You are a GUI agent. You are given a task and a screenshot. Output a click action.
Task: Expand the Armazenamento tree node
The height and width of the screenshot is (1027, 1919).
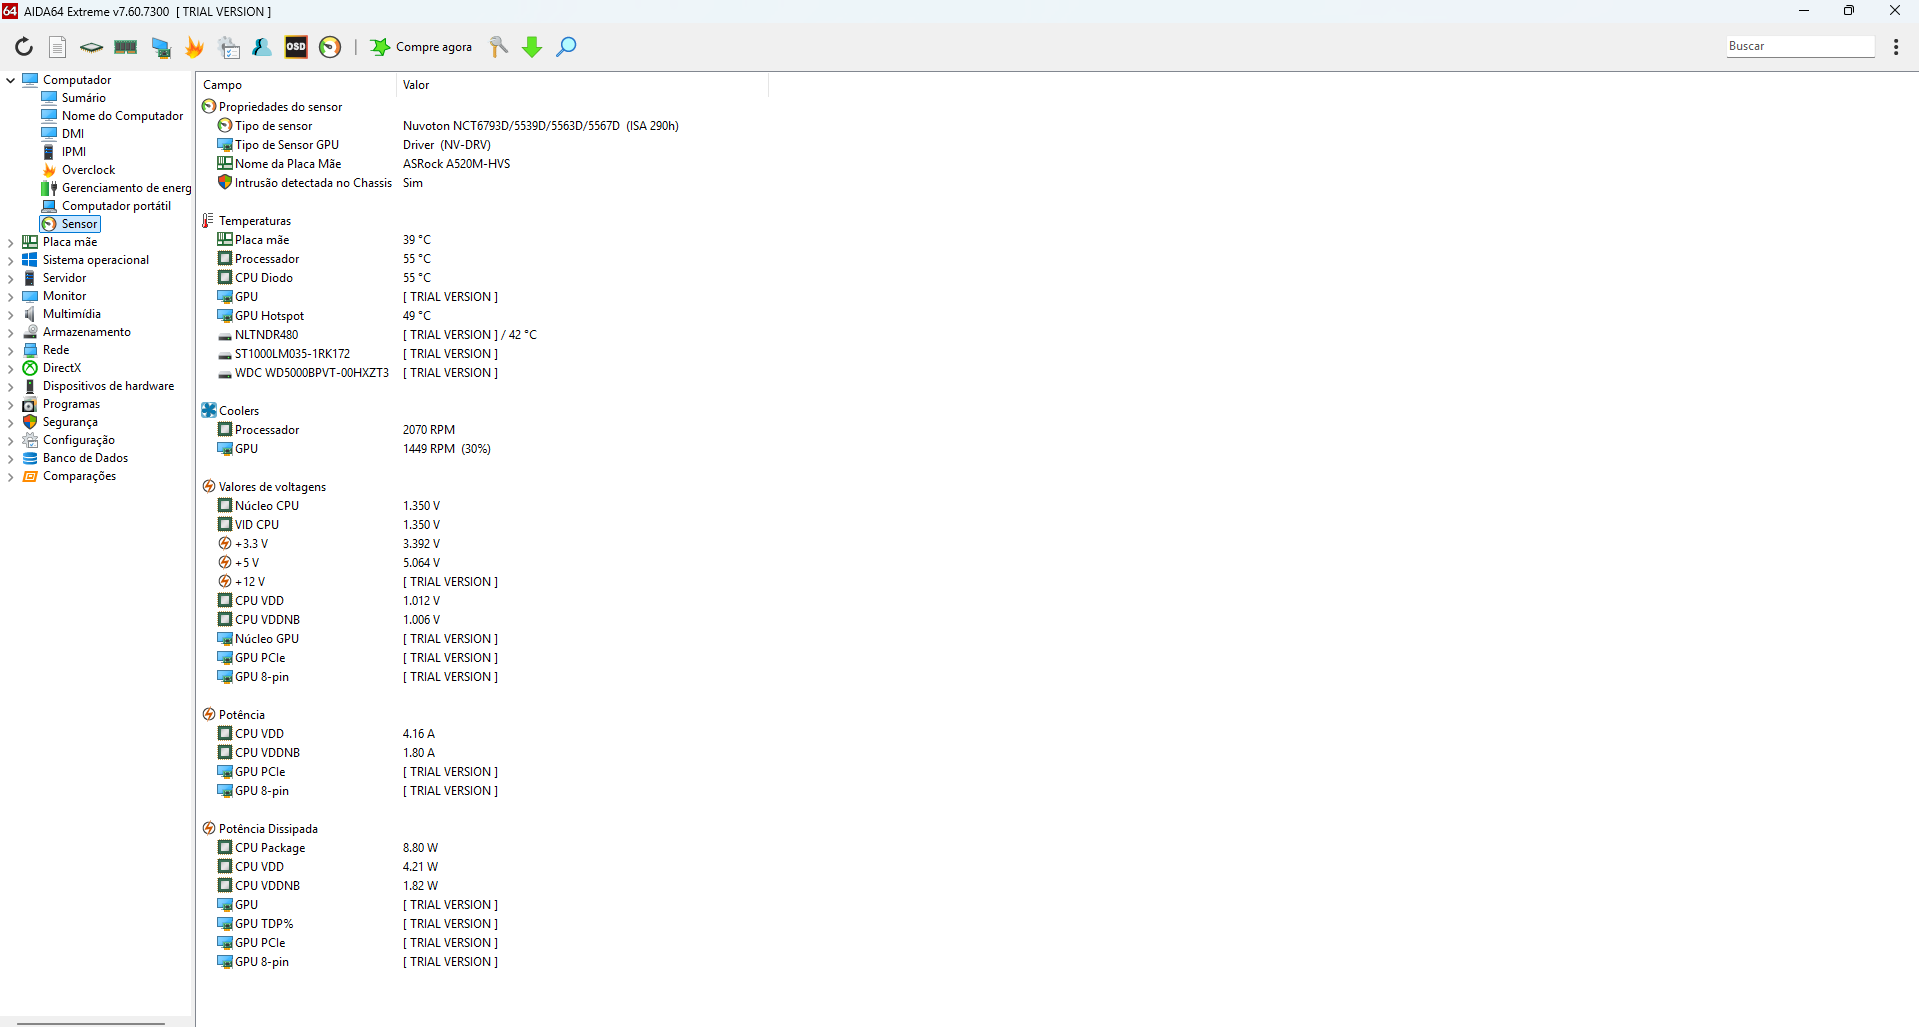coord(10,332)
